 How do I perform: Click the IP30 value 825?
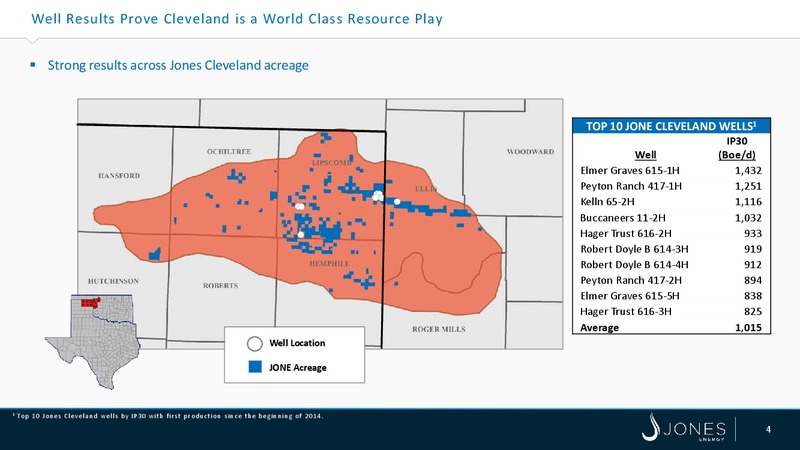753,311
